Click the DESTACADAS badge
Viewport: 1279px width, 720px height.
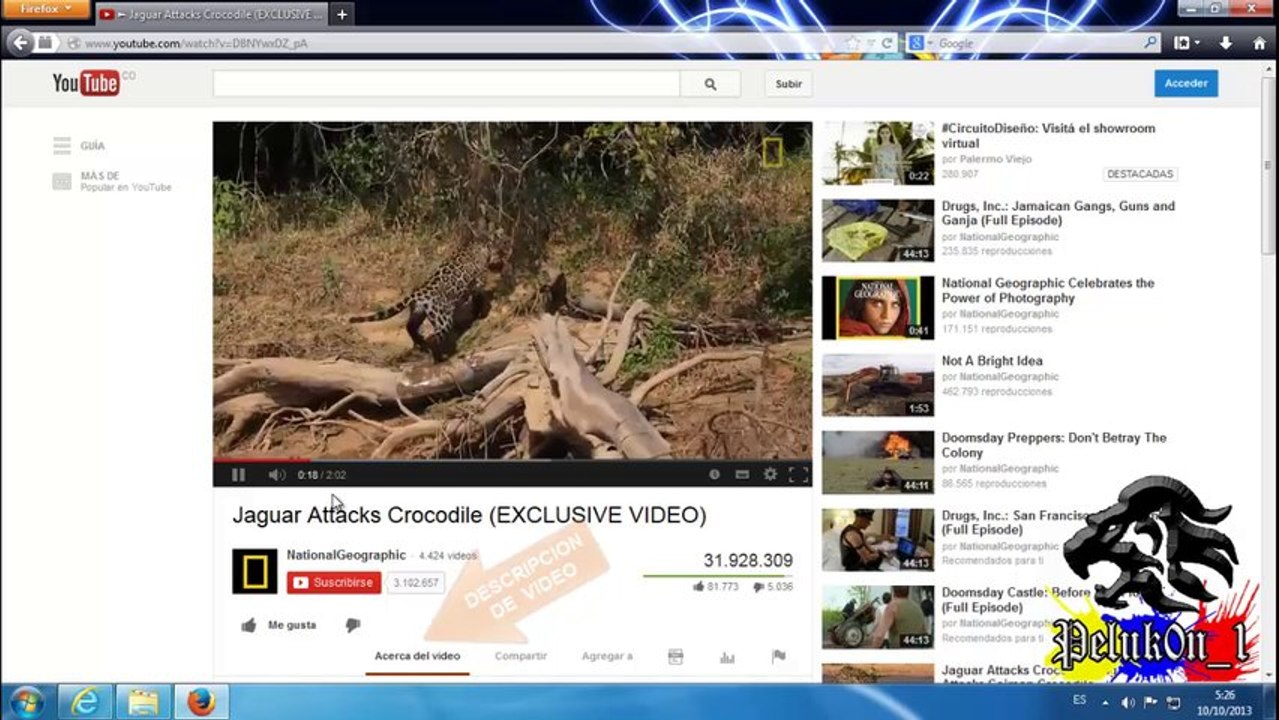1140,174
